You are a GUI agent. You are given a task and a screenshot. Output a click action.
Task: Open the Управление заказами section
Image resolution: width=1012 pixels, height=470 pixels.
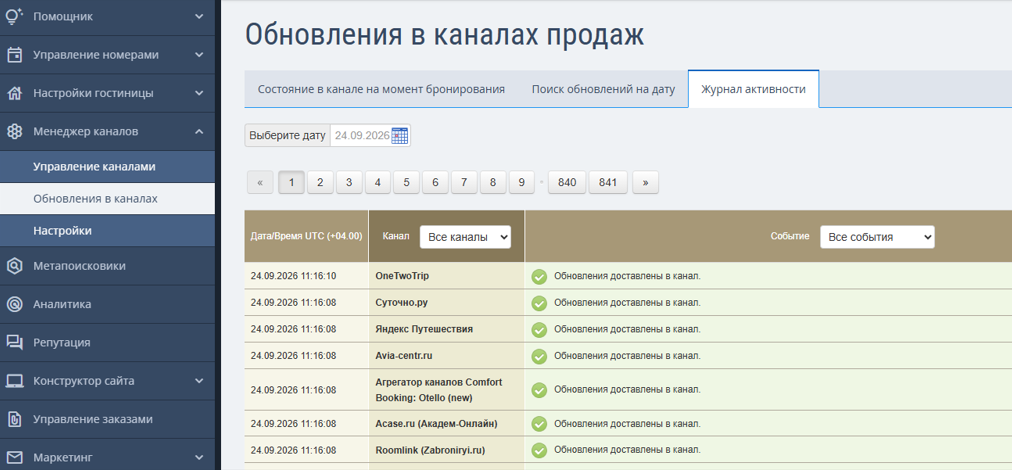pyautogui.click(x=107, y=419)
